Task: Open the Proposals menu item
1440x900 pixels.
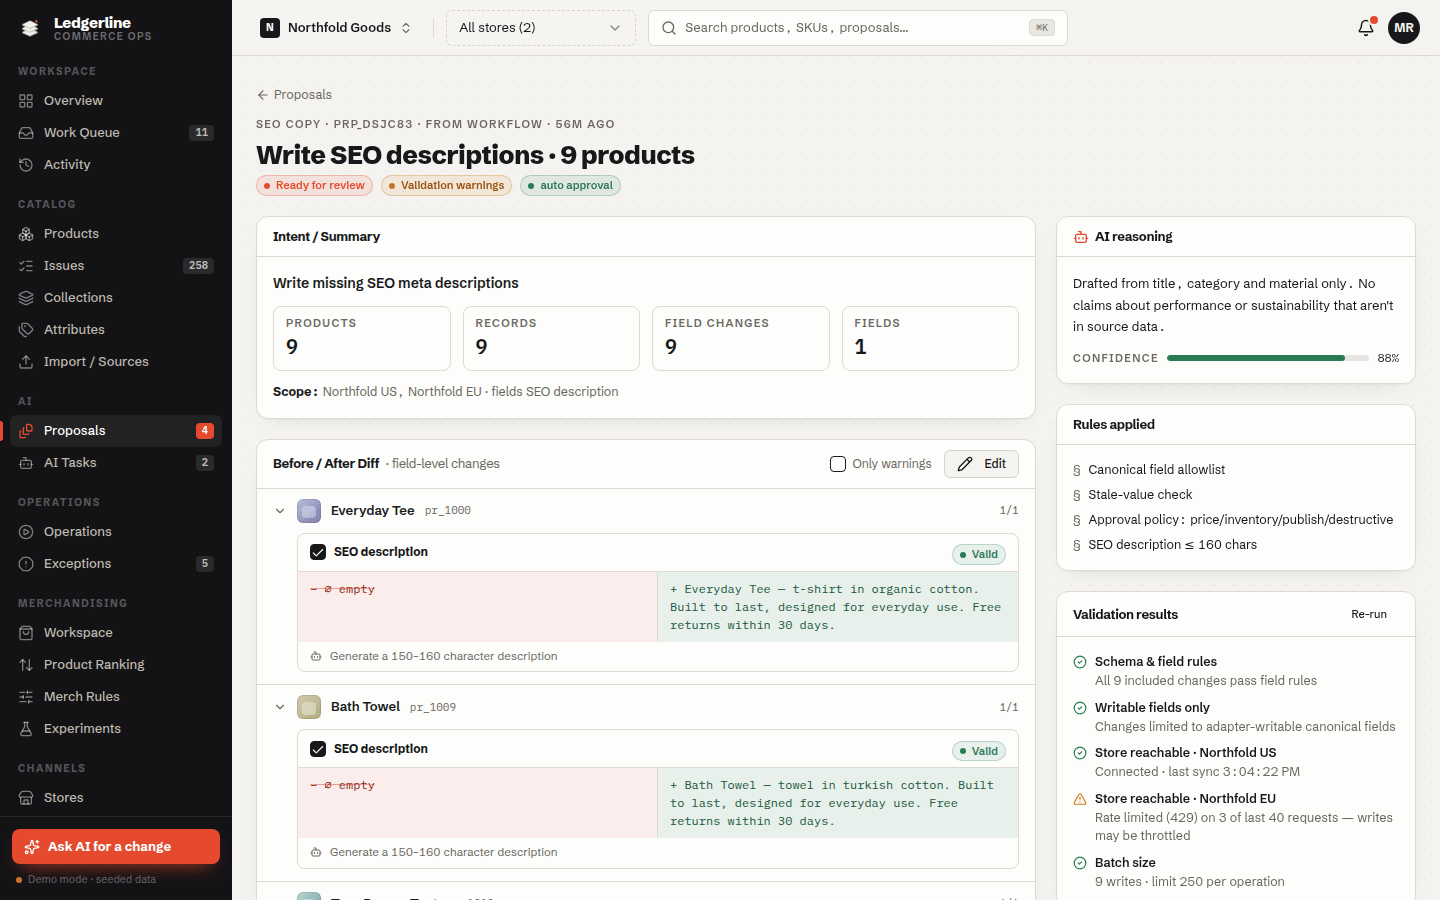Action: 116,431
